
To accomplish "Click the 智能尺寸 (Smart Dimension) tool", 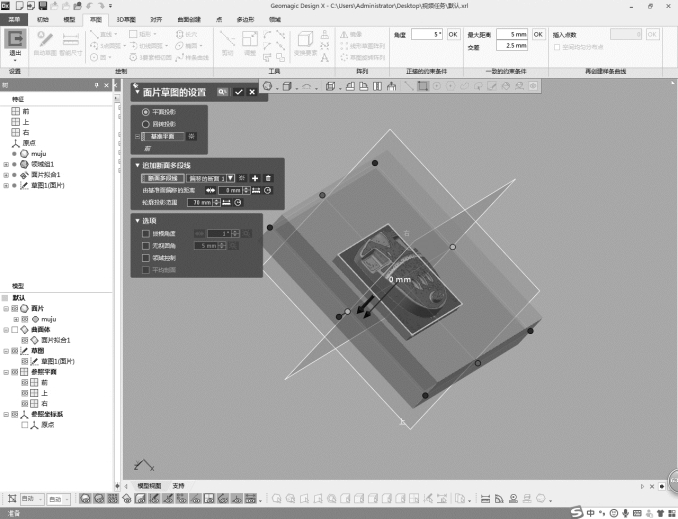I will coord(71,45).
